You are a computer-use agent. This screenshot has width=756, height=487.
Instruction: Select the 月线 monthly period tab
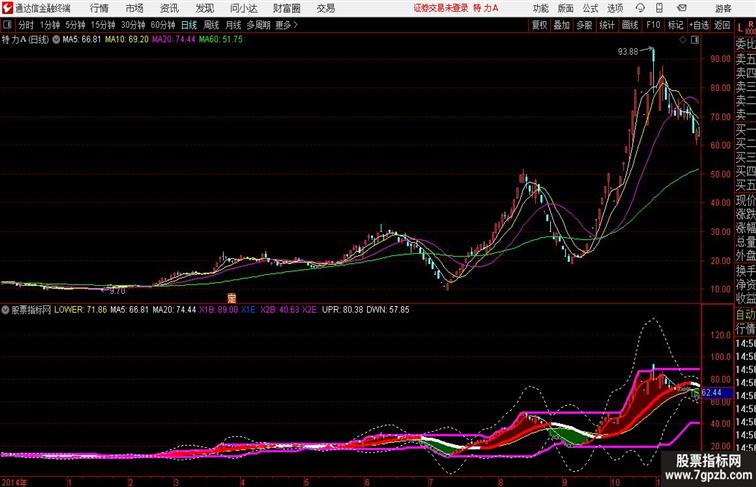233,25
